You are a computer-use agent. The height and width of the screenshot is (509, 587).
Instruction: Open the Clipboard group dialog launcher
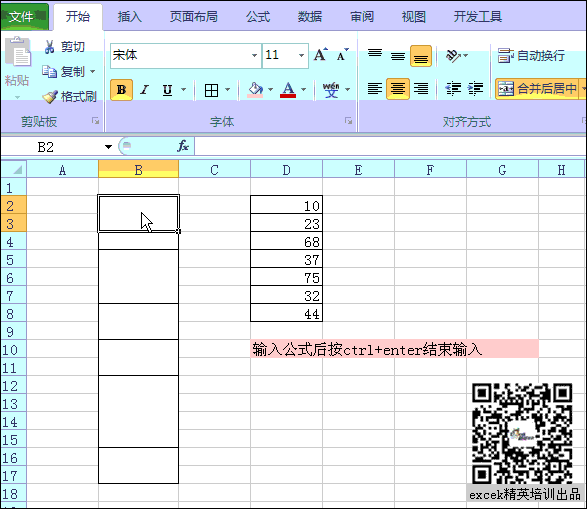pyautogui.click(x=95, y=121)
